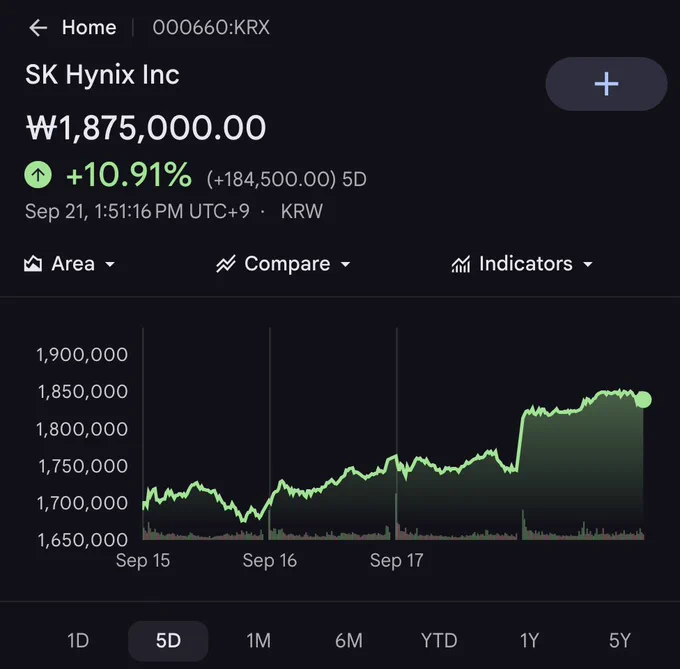The height and width of the screenshot is (669, 680).
Task: Click the current price dot on chart
Action: coord(643,399)
